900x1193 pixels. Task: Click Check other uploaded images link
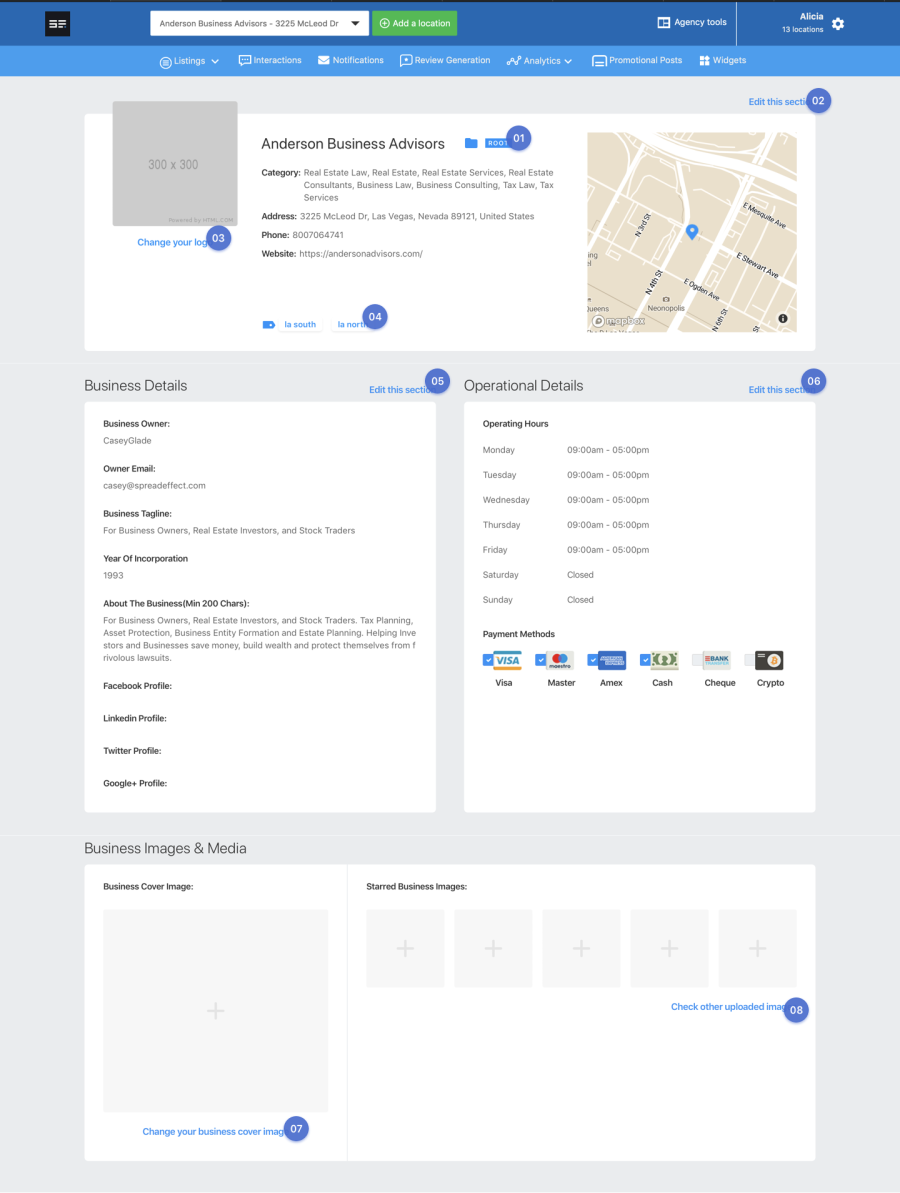click(730, 1007)
